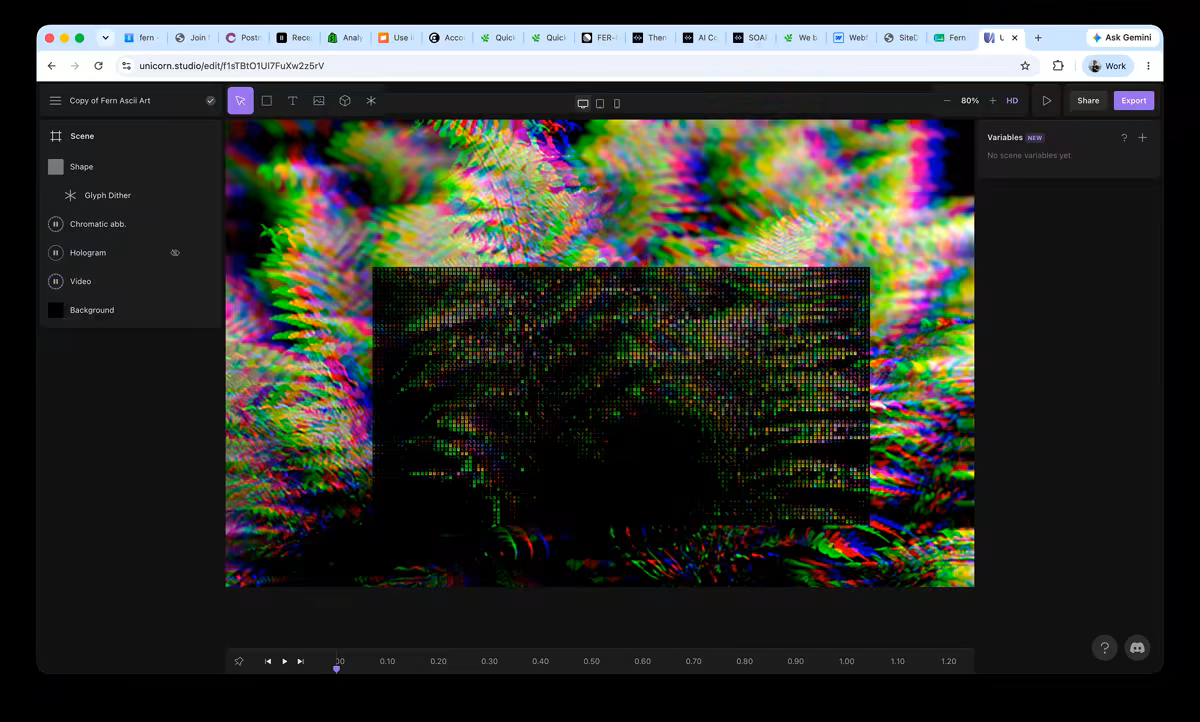Toggle the timeline pin icon
This screenshot has width=1200, height=722.
click(x=239, y=661)
